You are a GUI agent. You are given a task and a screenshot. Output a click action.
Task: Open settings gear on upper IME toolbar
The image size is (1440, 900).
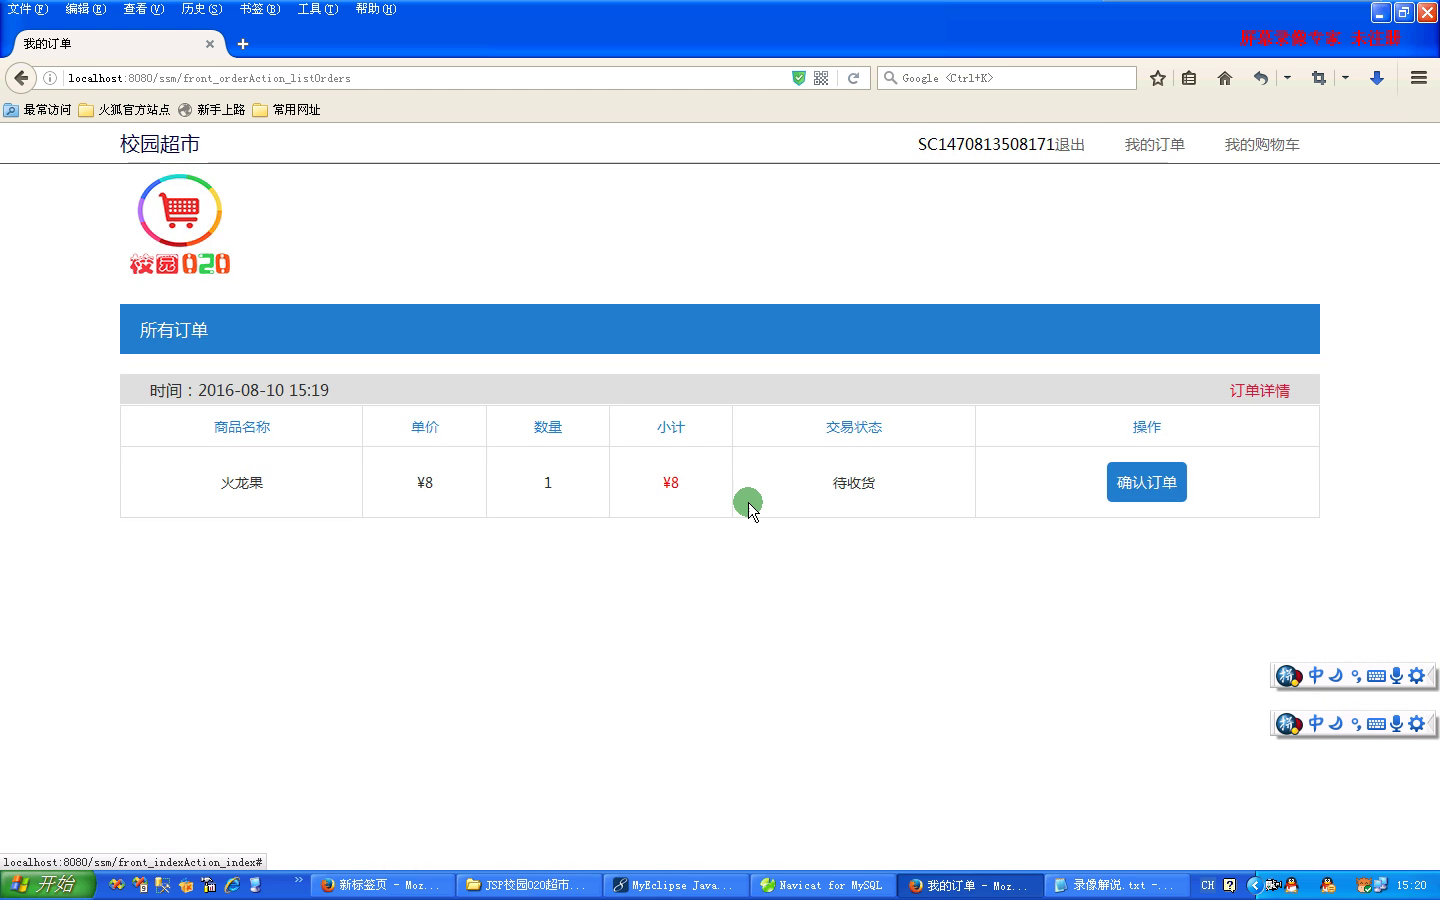tap(1416, 676)
